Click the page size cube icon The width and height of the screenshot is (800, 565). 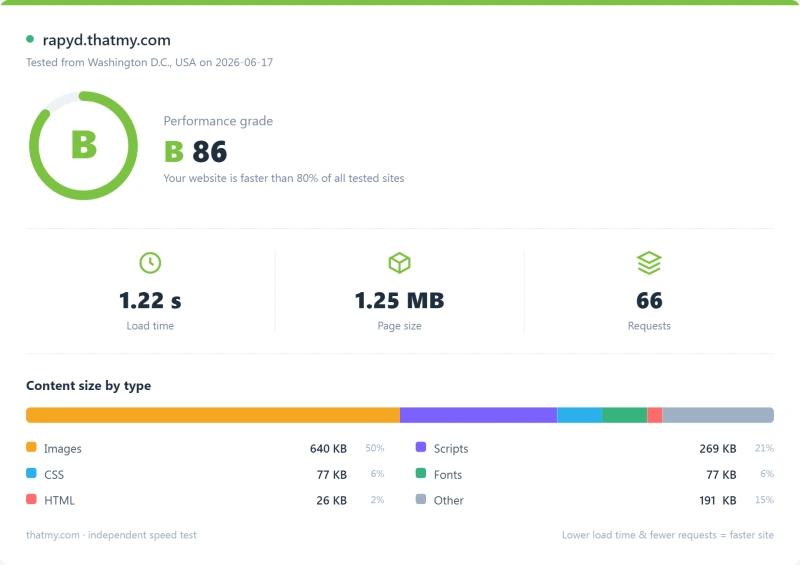[399, 263]
